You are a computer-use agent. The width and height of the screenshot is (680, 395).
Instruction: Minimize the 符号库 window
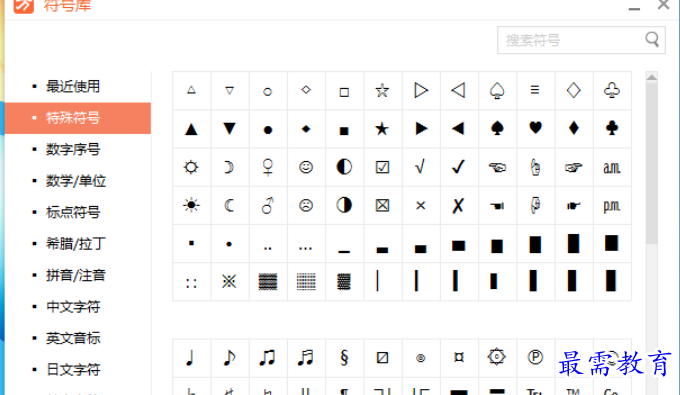634,8
